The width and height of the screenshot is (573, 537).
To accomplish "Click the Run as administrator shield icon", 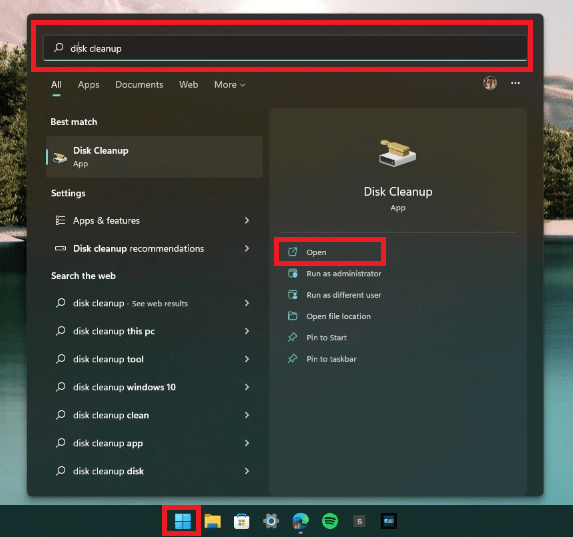I will (293, 273).
